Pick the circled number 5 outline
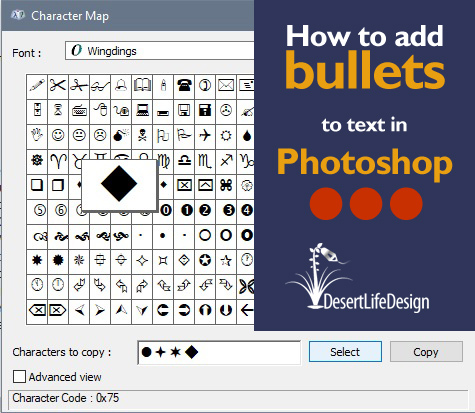This screenshot has height=413, width=475. coord(37,210)
